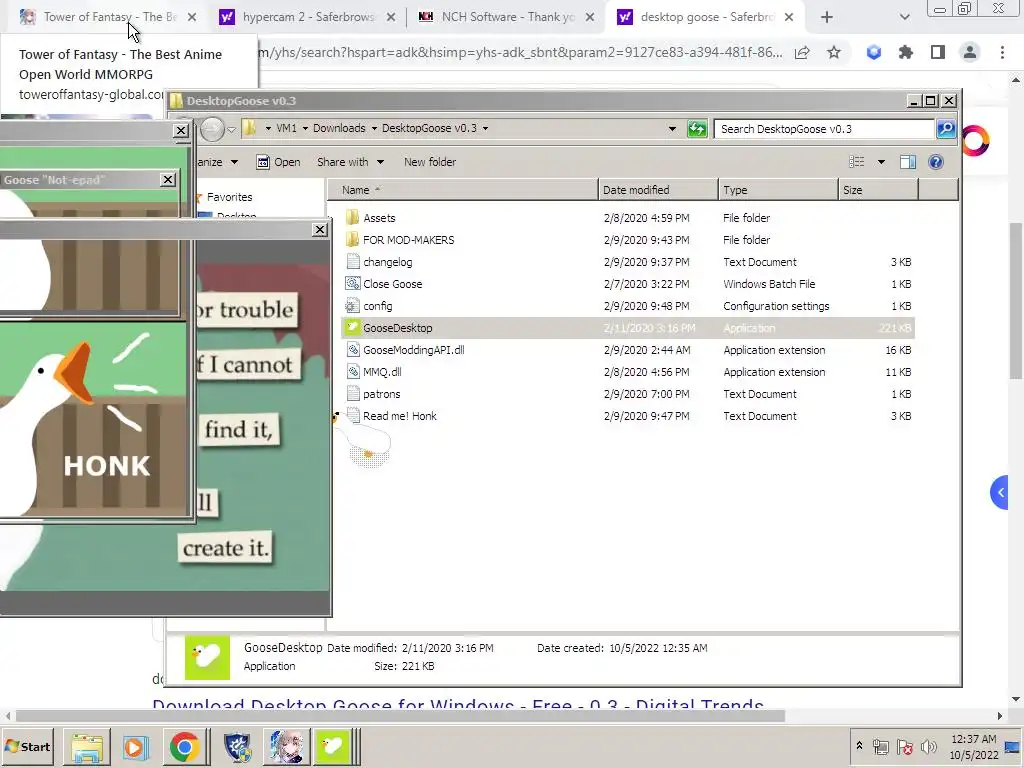1024x768 pixels.
Task: Select the GooseDesktop application icon
Action: (353, 328)
